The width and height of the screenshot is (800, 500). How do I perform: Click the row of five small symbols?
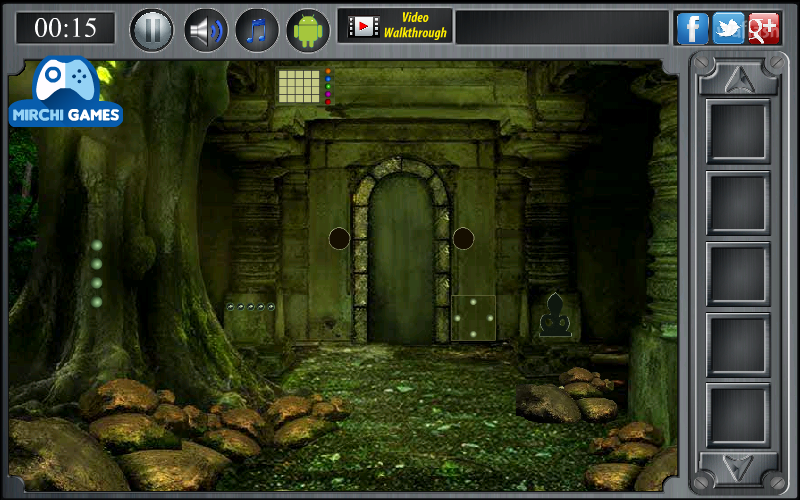pyautogui.click(x=251, y=307)
